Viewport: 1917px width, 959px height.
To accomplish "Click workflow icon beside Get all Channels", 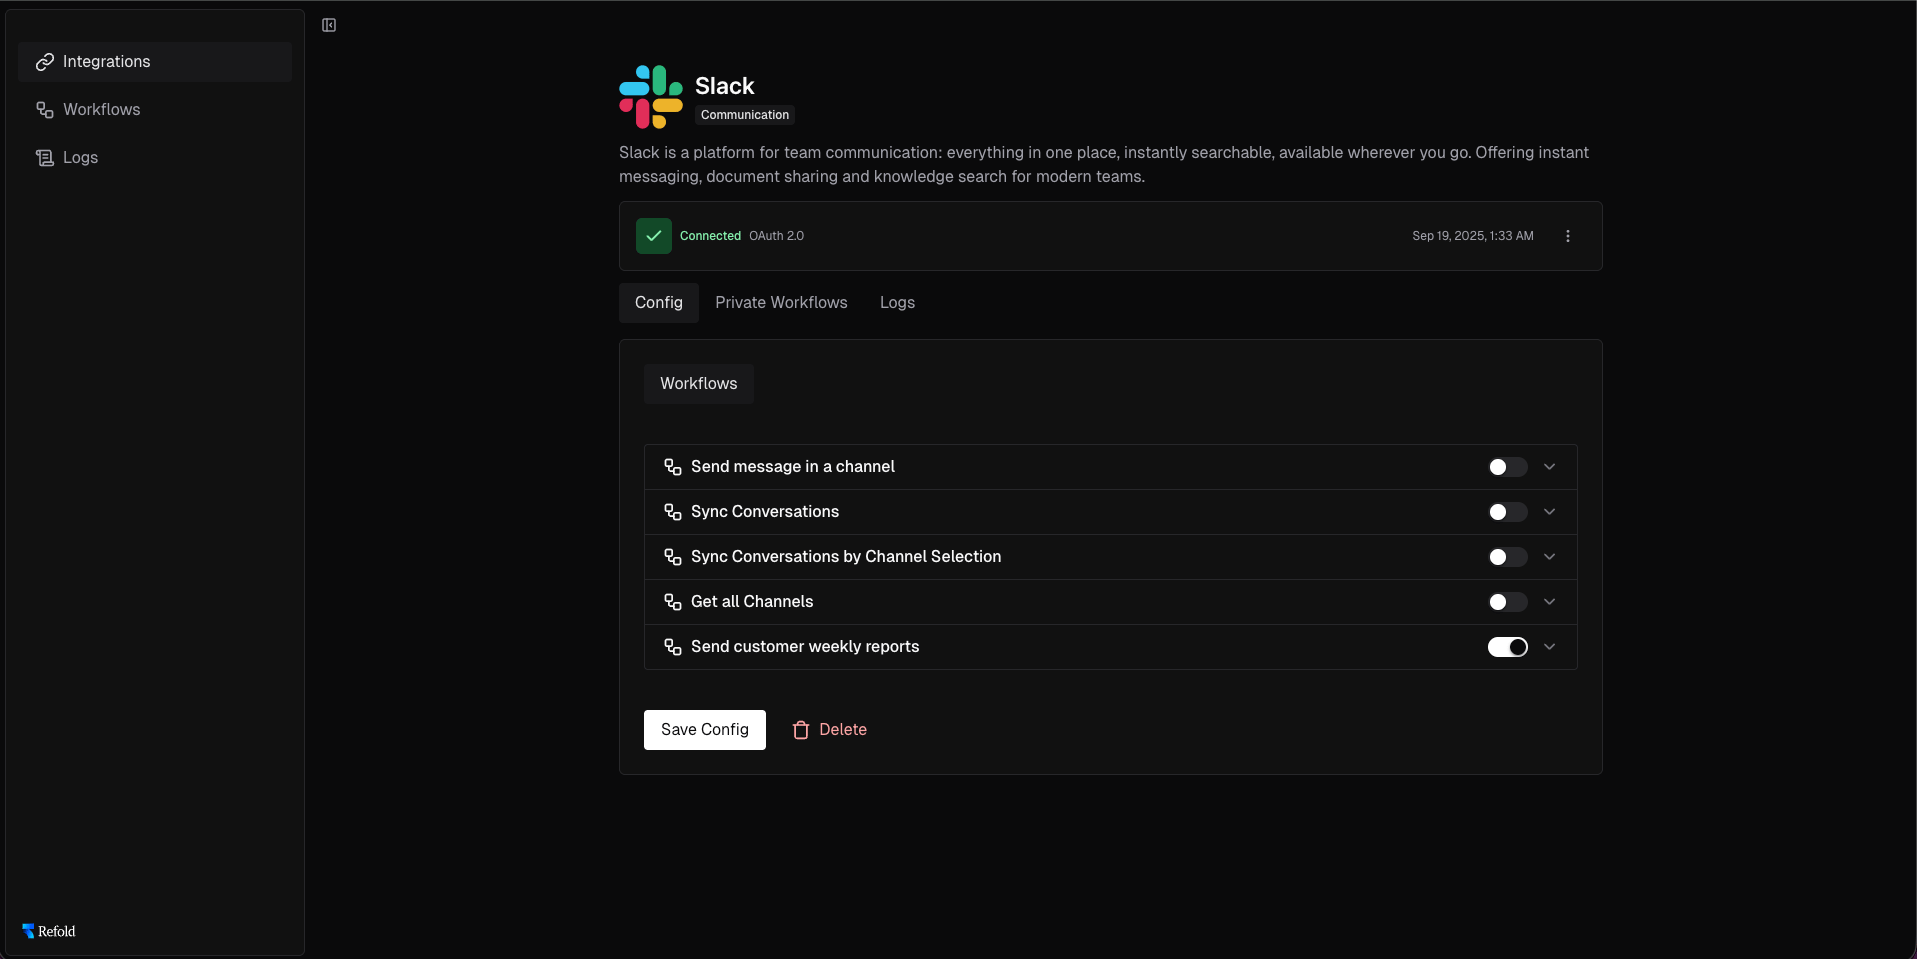I will click(673, 602).
